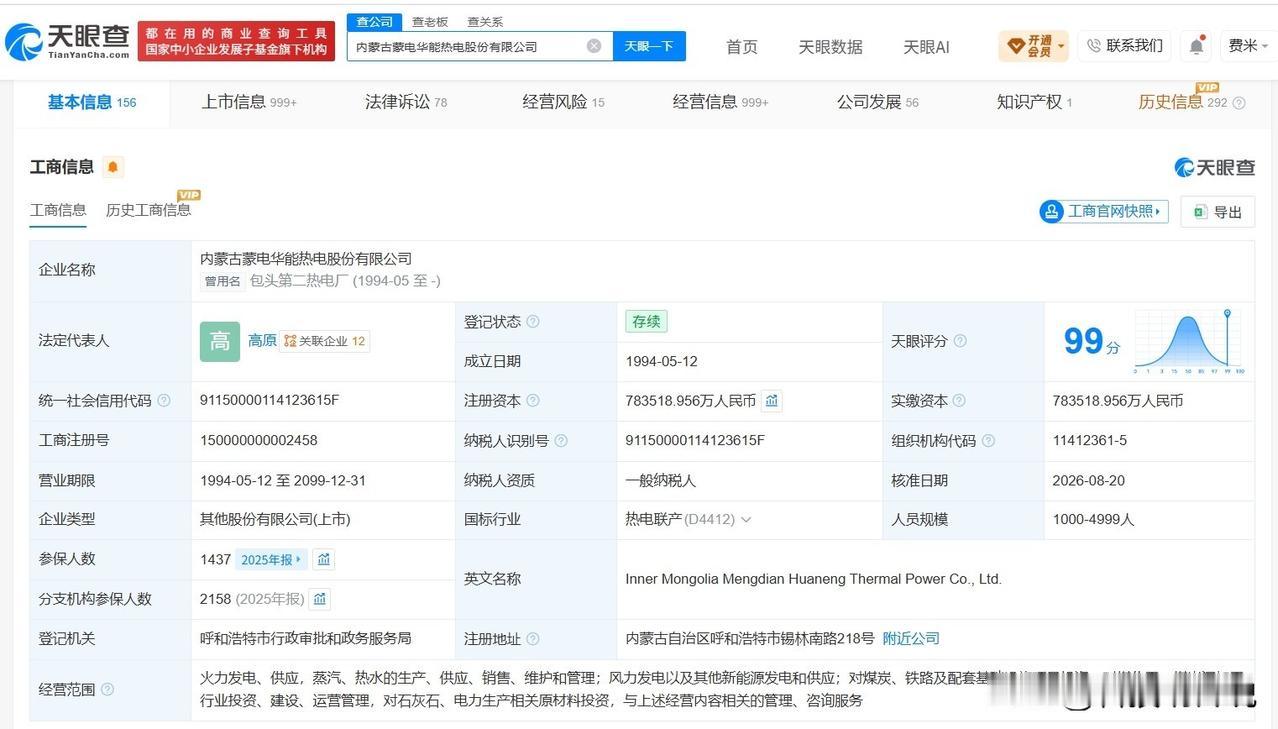Open the 经营信息 999+ tab

[720, 102]
